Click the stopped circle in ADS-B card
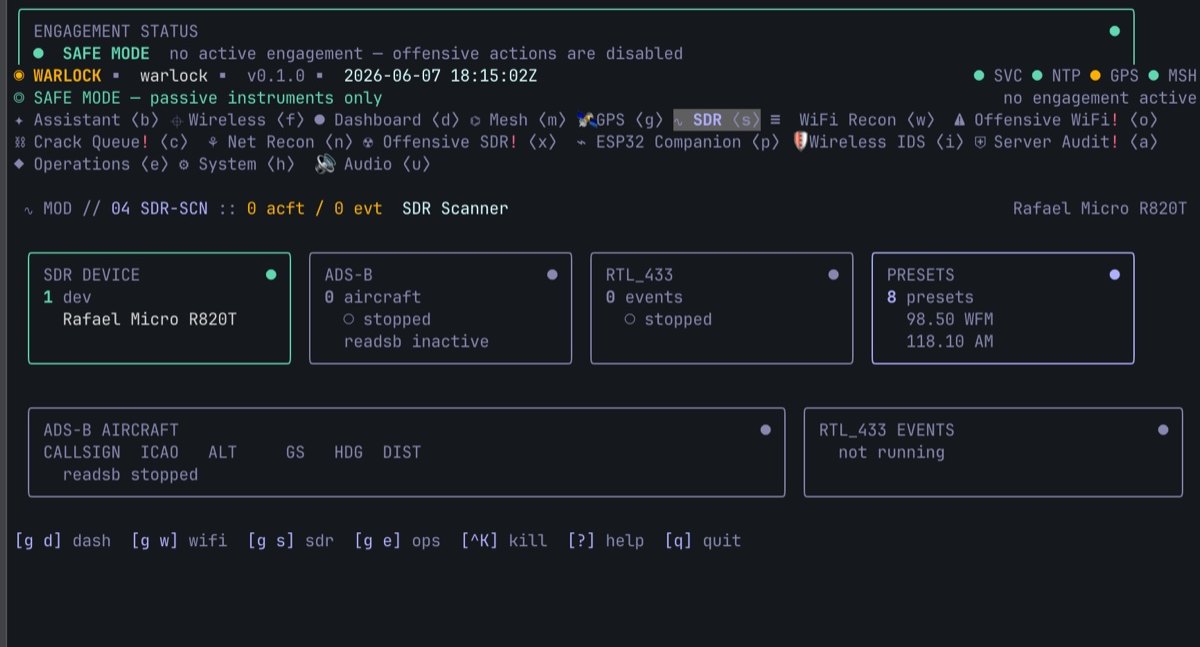 pyautogui.click(x=349, y=320)
